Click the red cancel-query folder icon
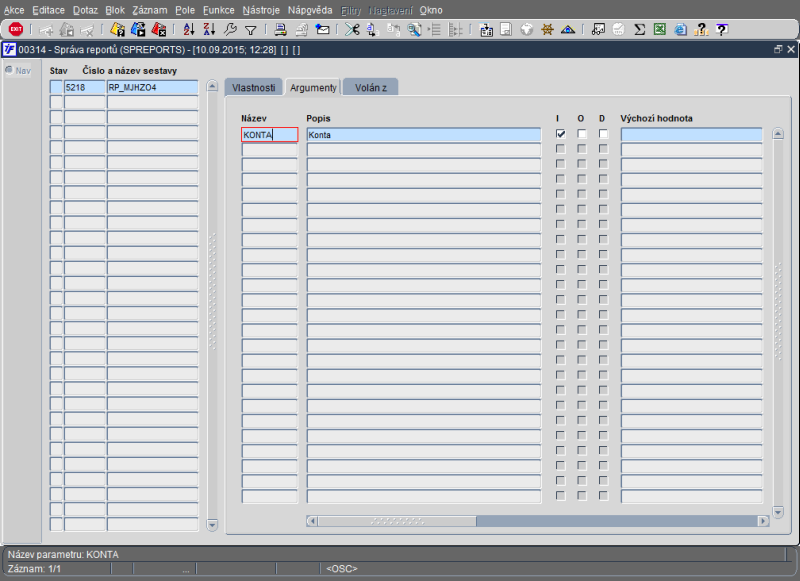The height and width of the screenshot is (581, 800). 159,30
